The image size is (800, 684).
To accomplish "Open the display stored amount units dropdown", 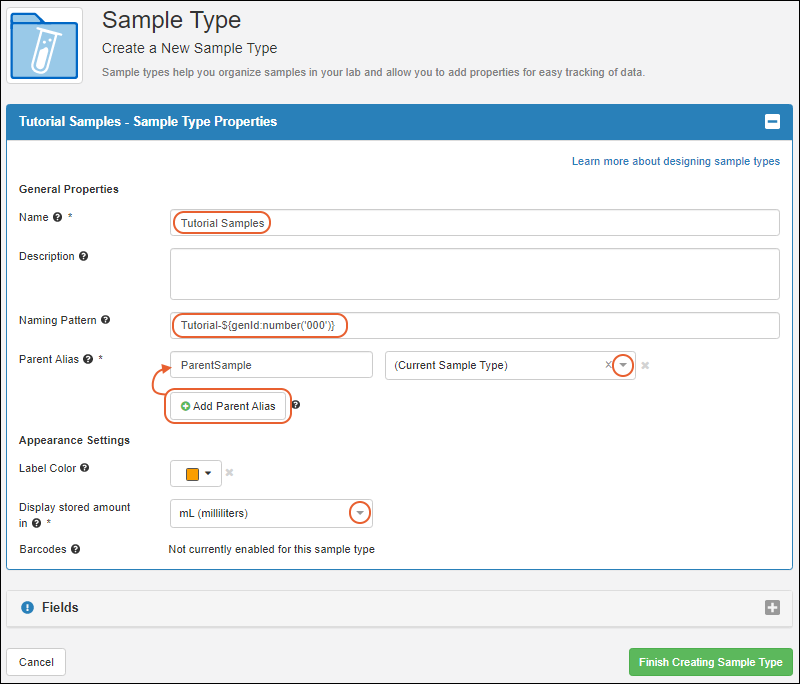I will point(359,513).
